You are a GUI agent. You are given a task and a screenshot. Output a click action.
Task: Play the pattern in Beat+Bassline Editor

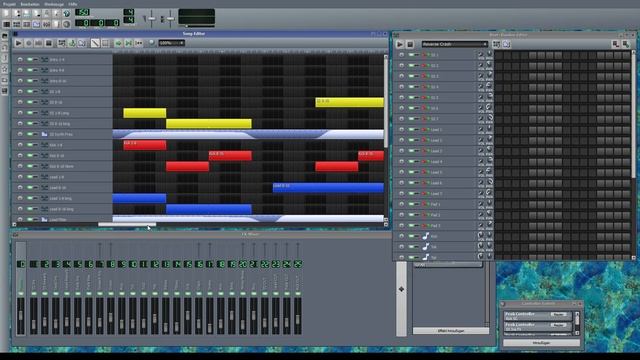tap(400, 44)
